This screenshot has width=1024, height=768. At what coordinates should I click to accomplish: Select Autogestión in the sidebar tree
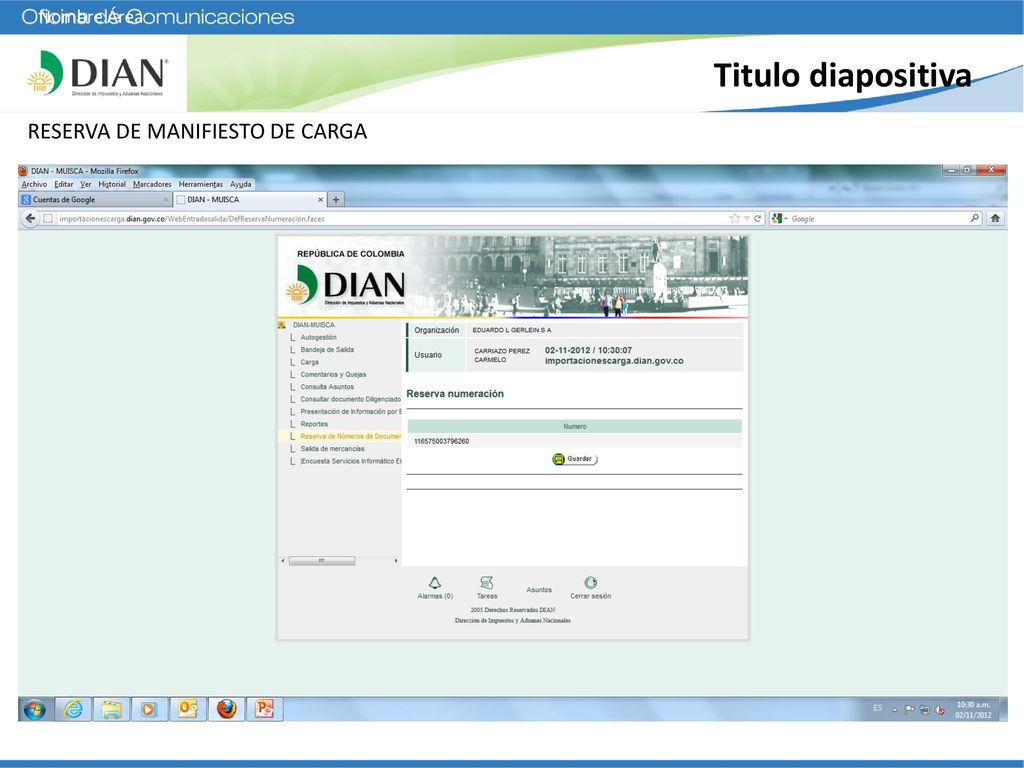coord(318,337)
